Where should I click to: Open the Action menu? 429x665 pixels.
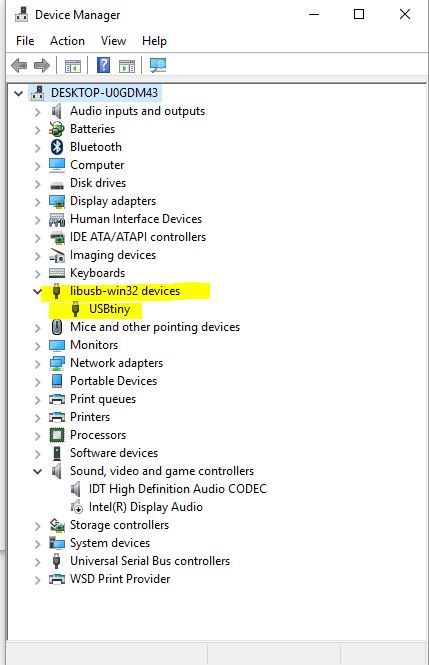click(x=67, y=41)
